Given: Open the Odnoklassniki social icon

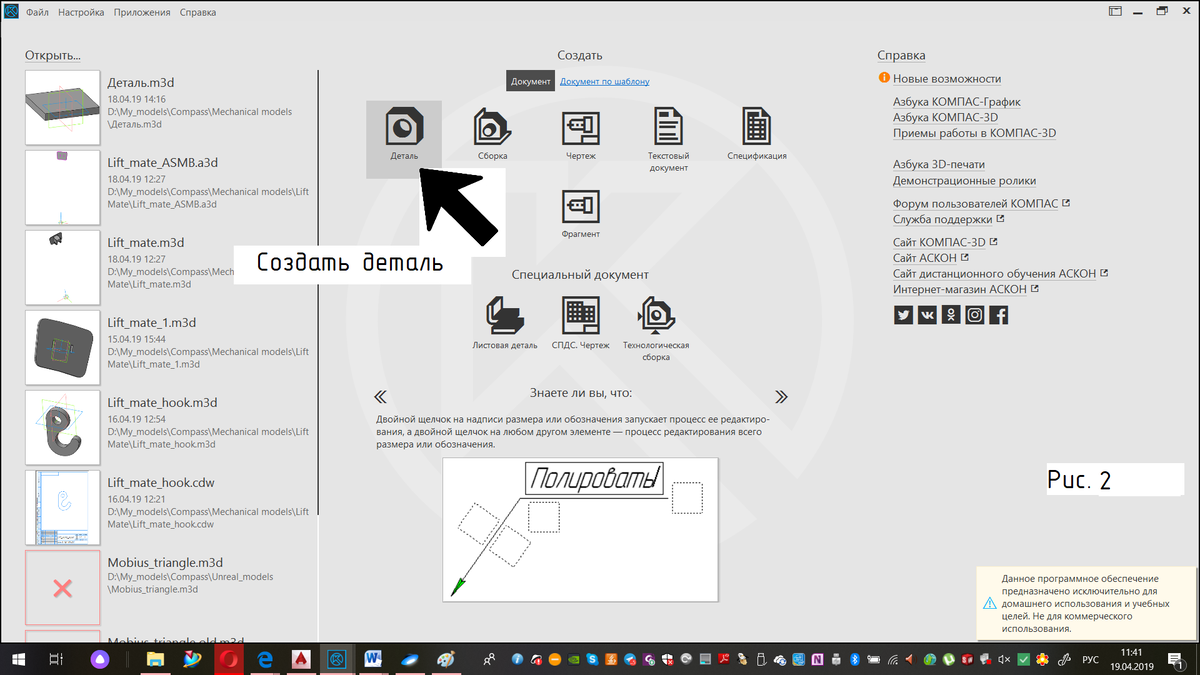Looking at the screenshot, I should click(x=951, y=314).
